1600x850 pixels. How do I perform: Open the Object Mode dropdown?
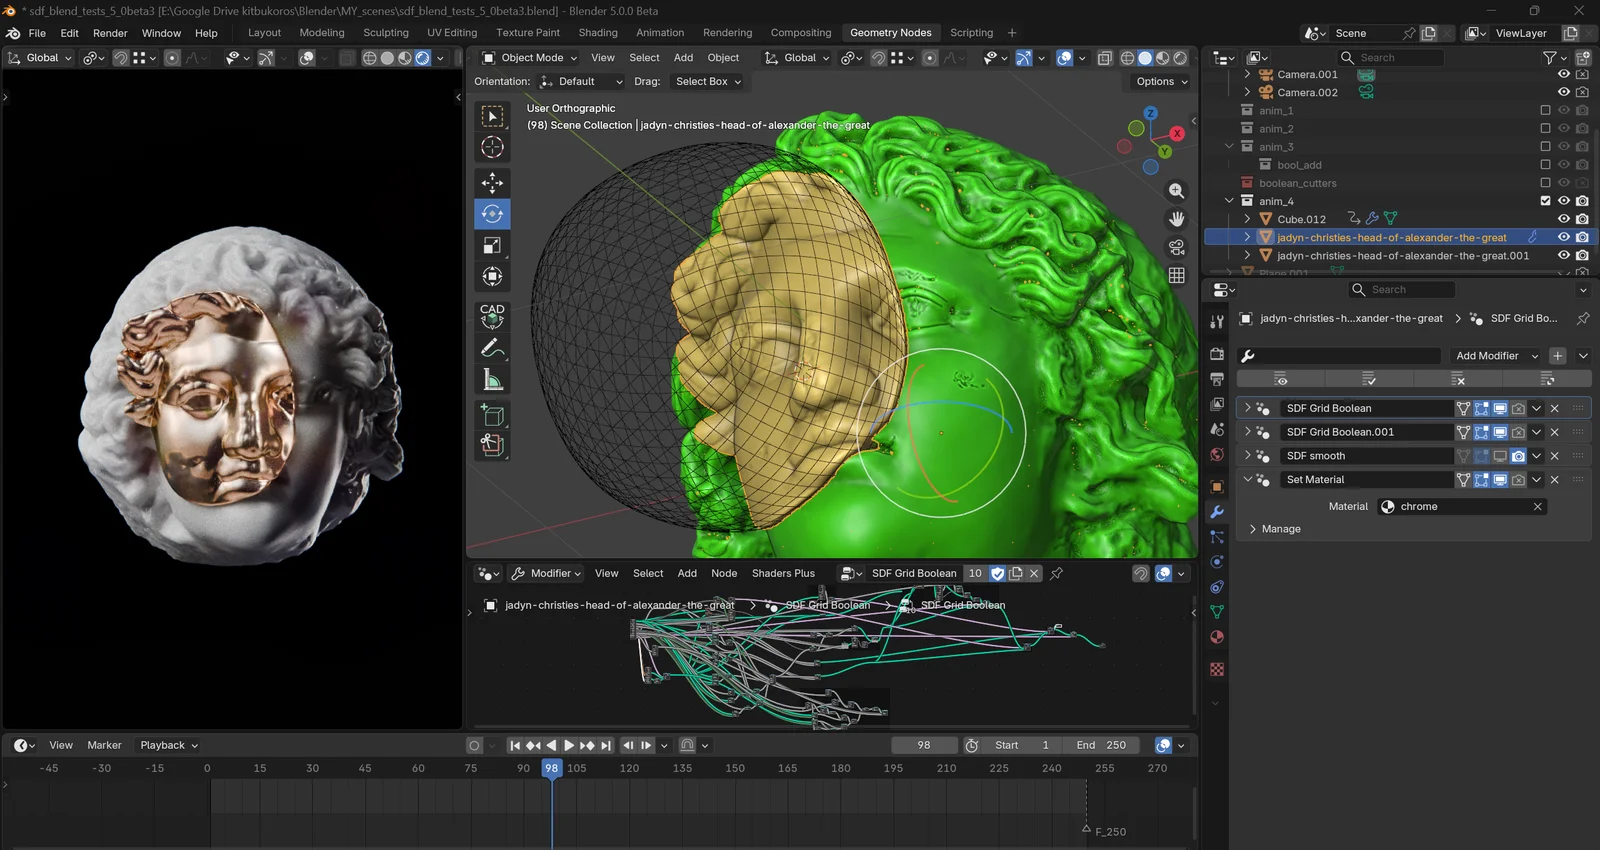tap(529, 58)
